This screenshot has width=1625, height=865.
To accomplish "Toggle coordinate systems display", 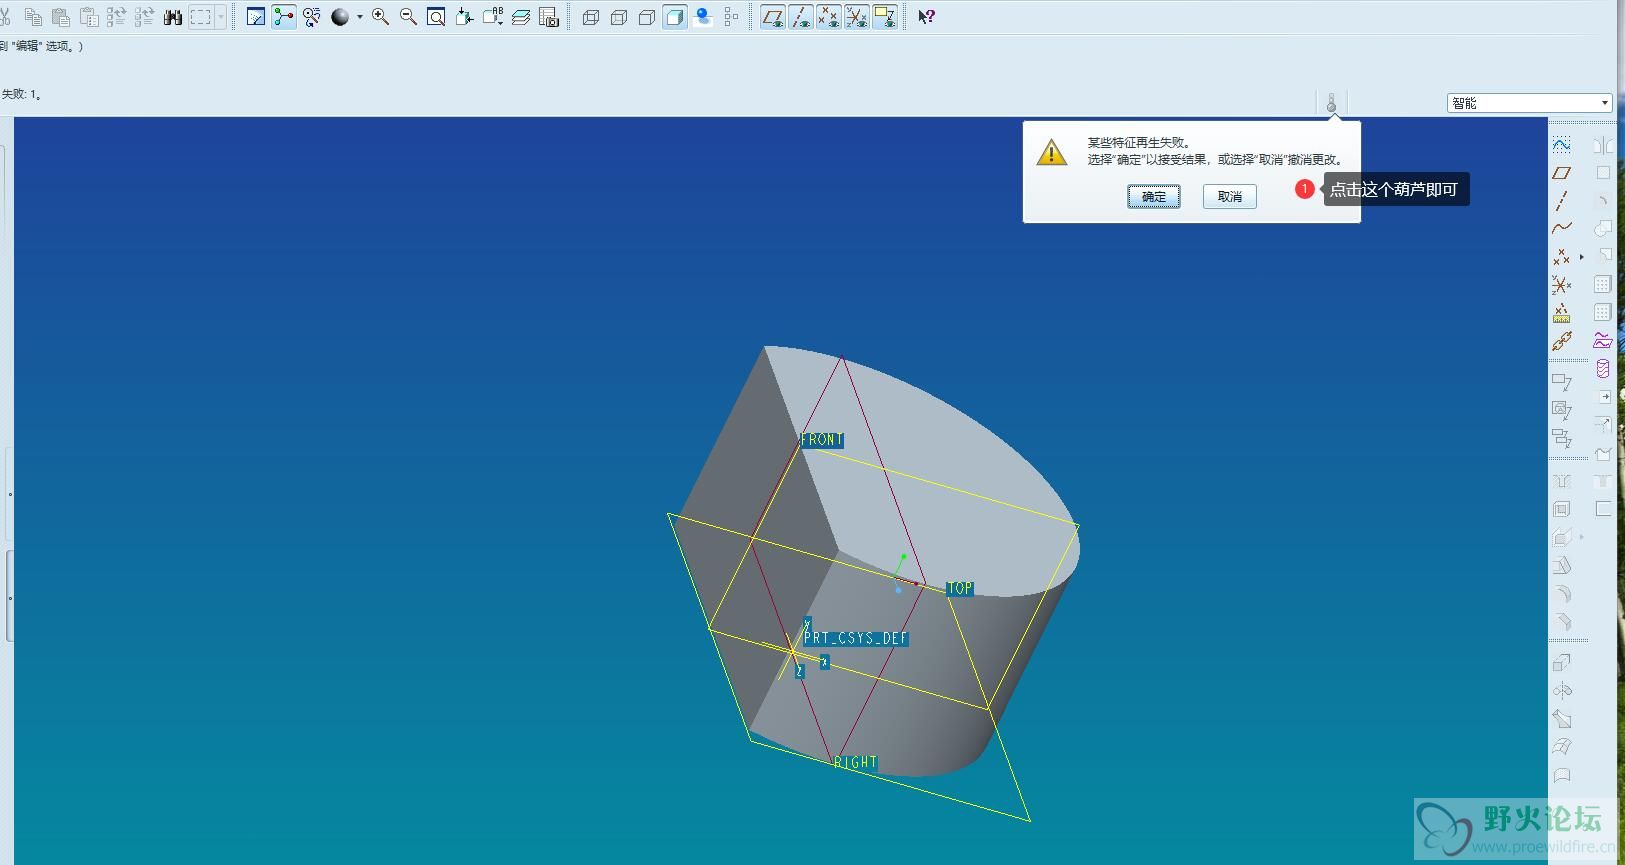I will coord(856,17).
